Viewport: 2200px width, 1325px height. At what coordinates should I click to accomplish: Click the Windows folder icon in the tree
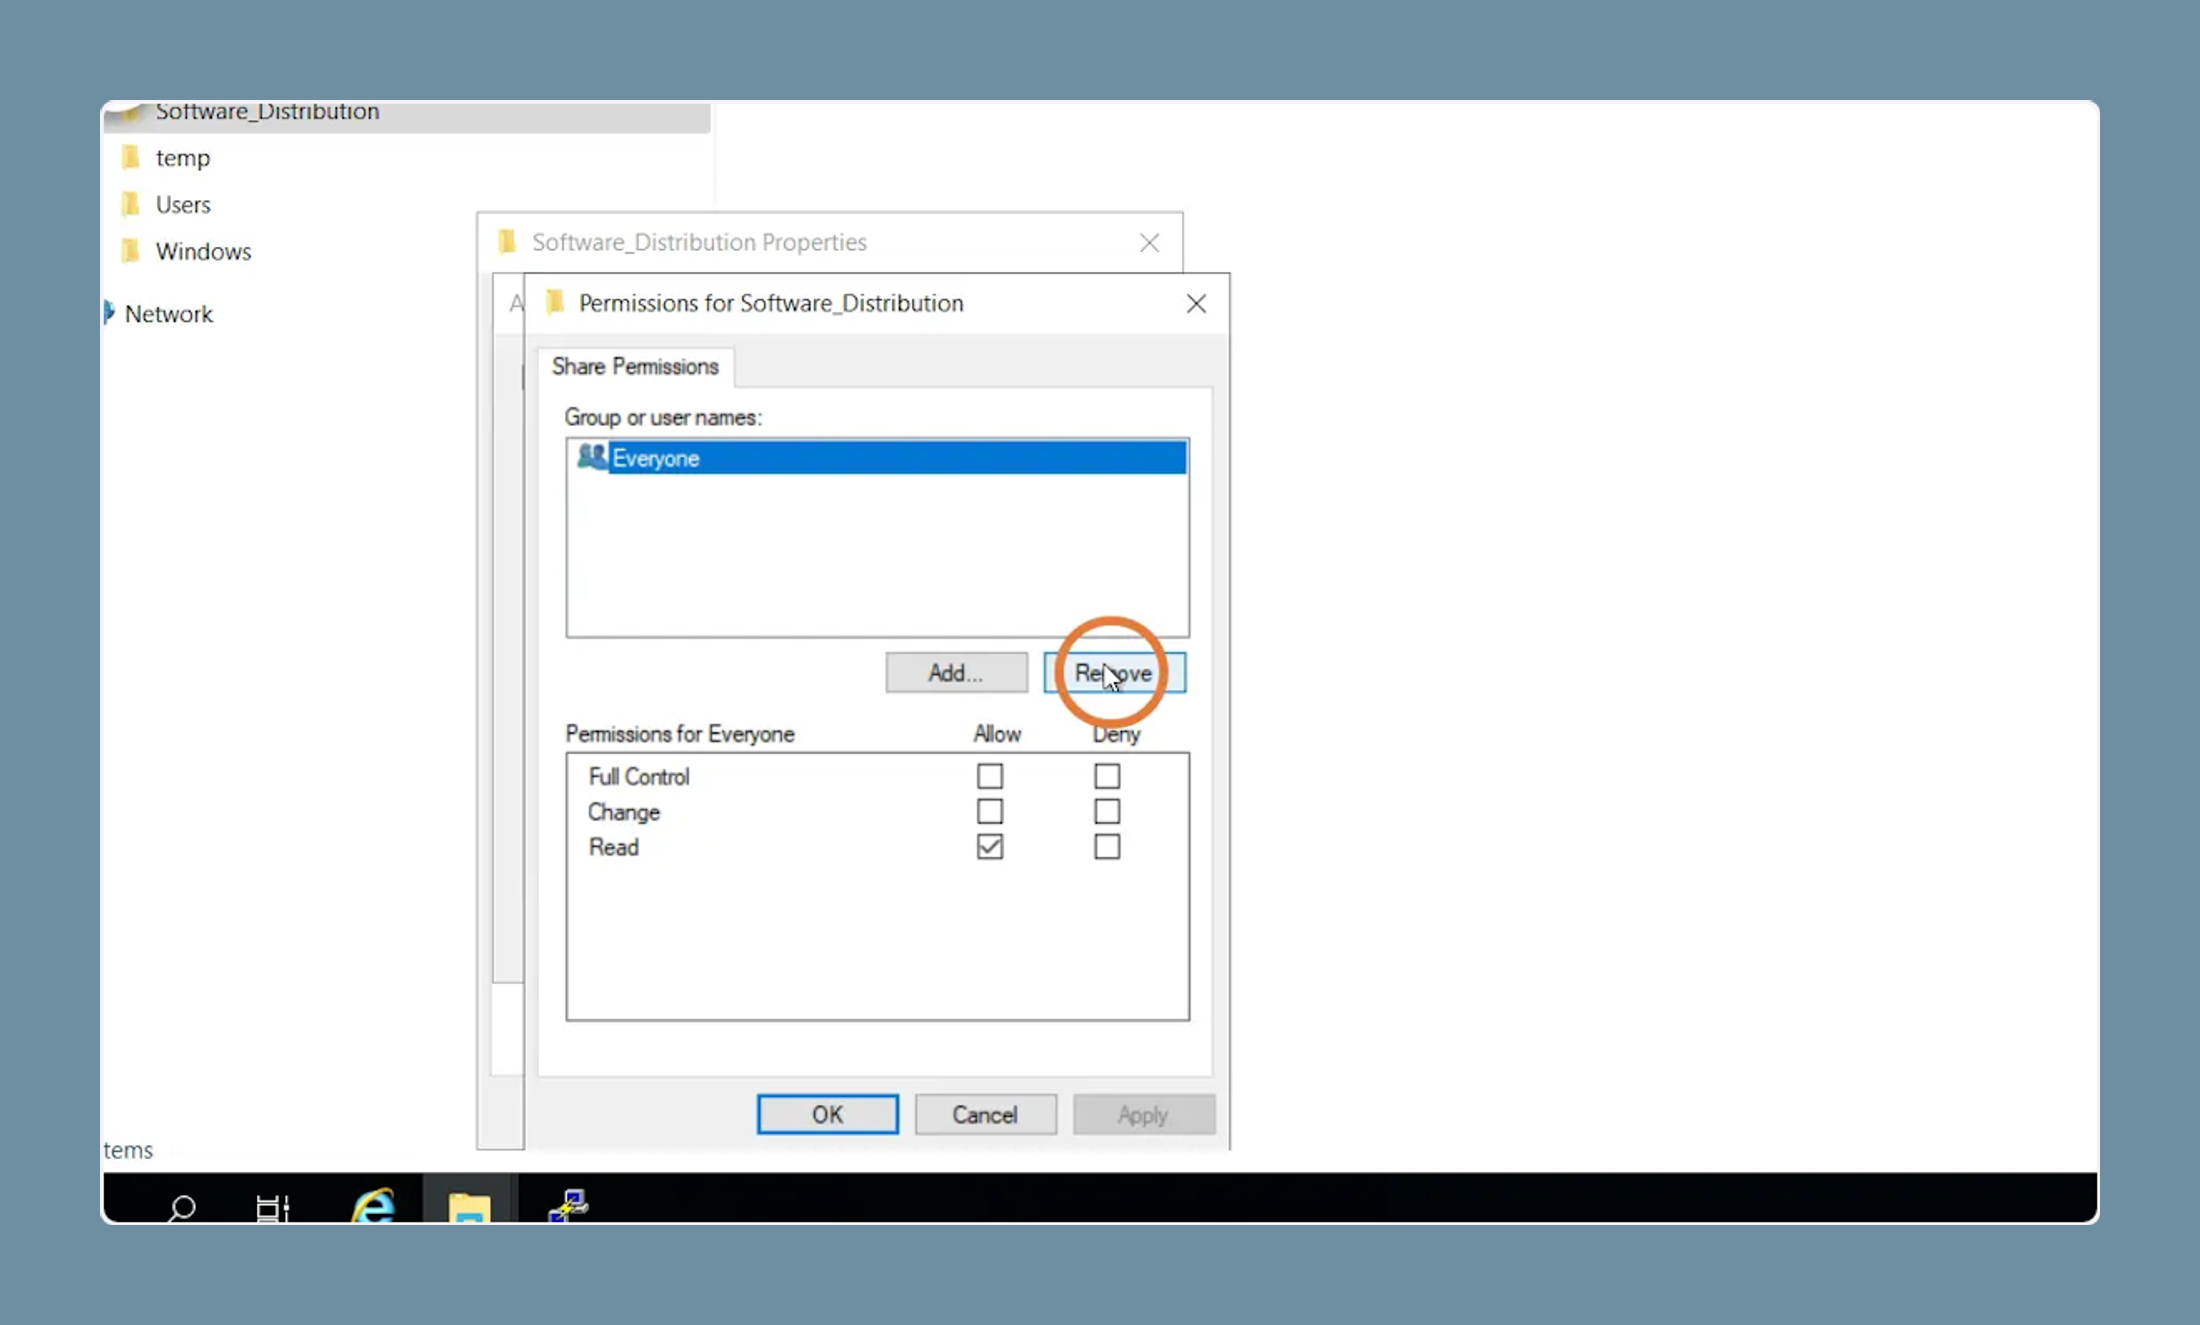(131, 250)
